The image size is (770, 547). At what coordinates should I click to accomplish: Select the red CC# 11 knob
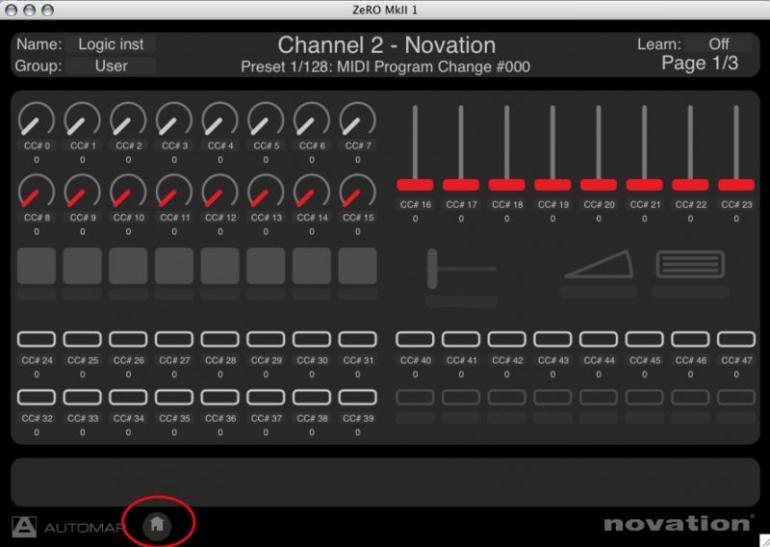pos(174,191)
